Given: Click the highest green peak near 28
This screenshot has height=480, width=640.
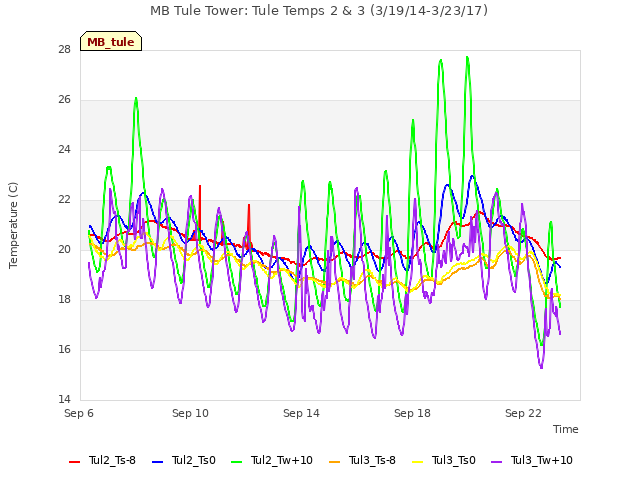Looking at the screenshot, I should [x=467, y=58].
